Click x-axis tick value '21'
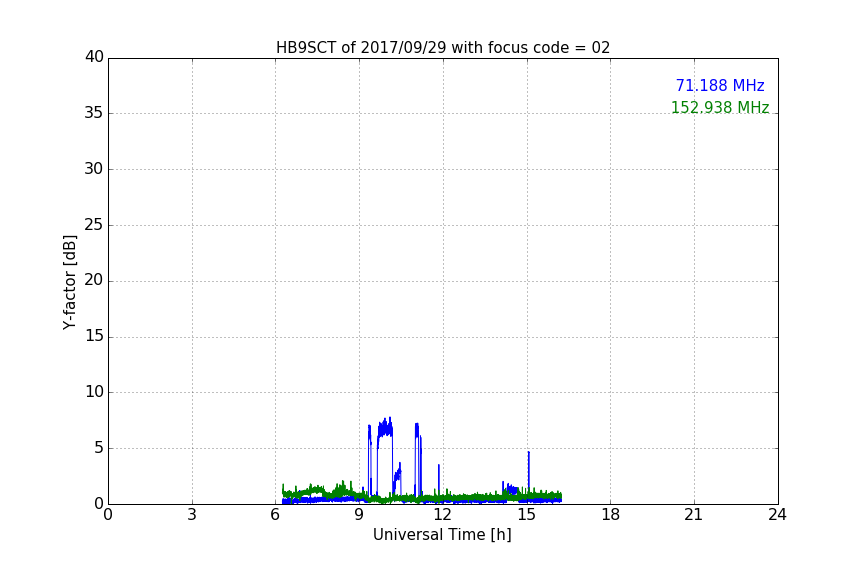864x576 pixels. click(694, 515)
